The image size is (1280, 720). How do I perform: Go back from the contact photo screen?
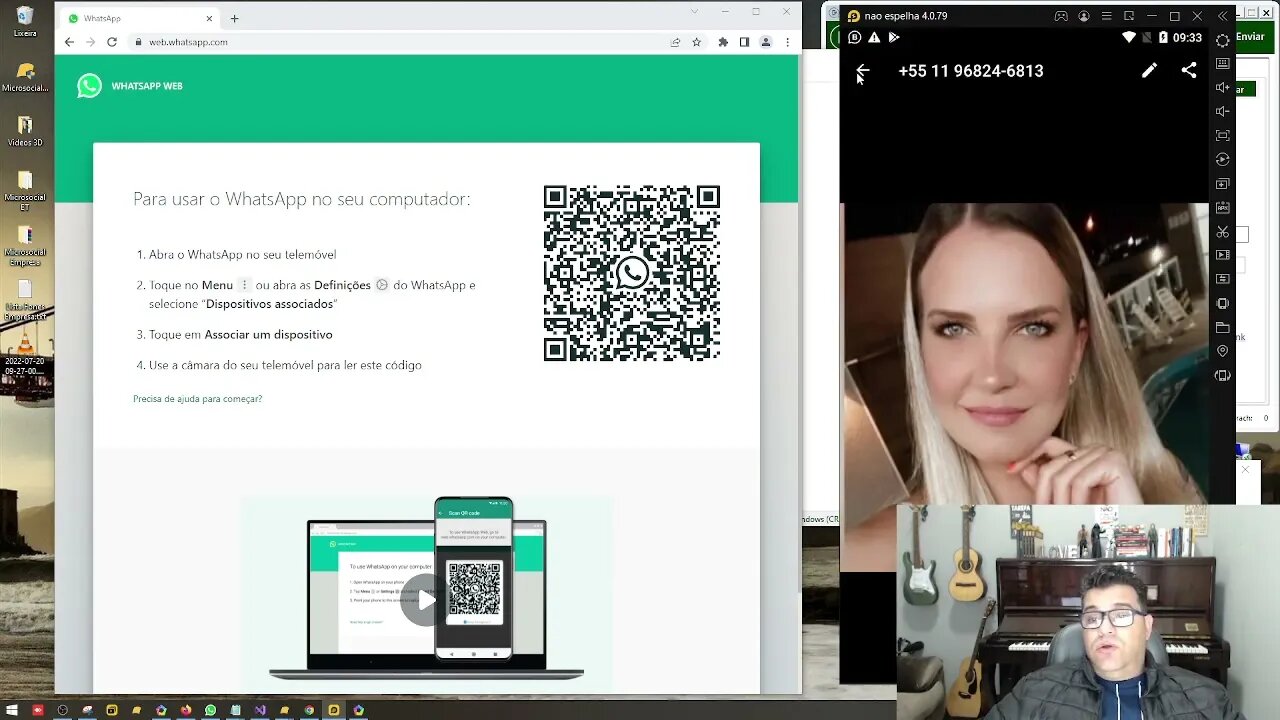point(863,71)
